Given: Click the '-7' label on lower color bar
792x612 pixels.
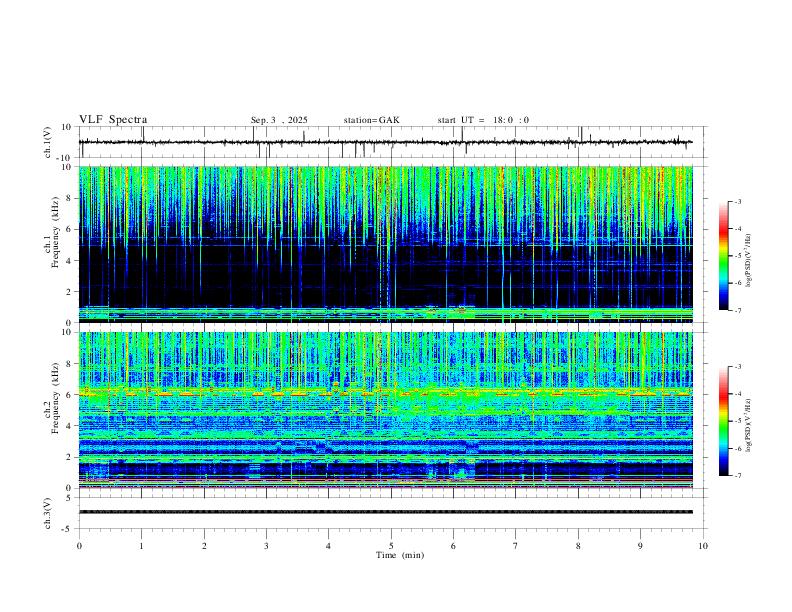Looking at the screenshot, I should click(x=738, y=476).
